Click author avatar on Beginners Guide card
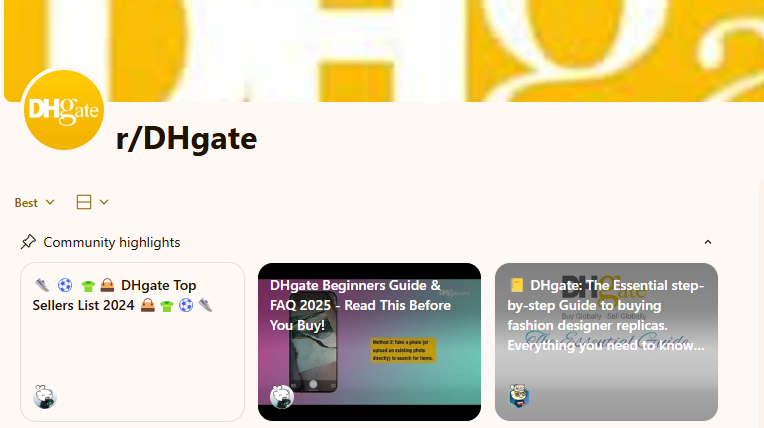The width and height of the screenshot is (764, 428). [282, 397]
